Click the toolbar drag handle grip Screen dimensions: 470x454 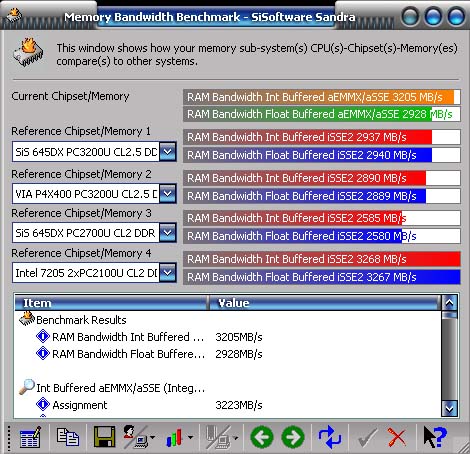9,437
